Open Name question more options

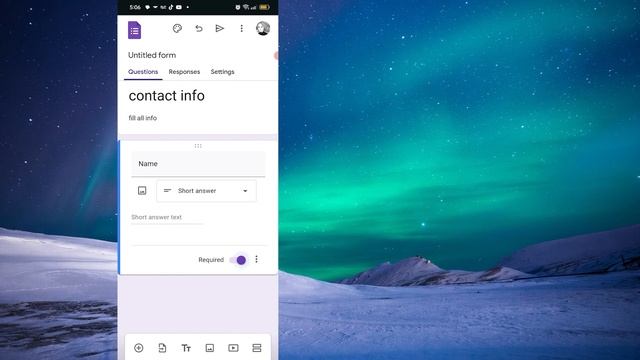pos(256,259)
